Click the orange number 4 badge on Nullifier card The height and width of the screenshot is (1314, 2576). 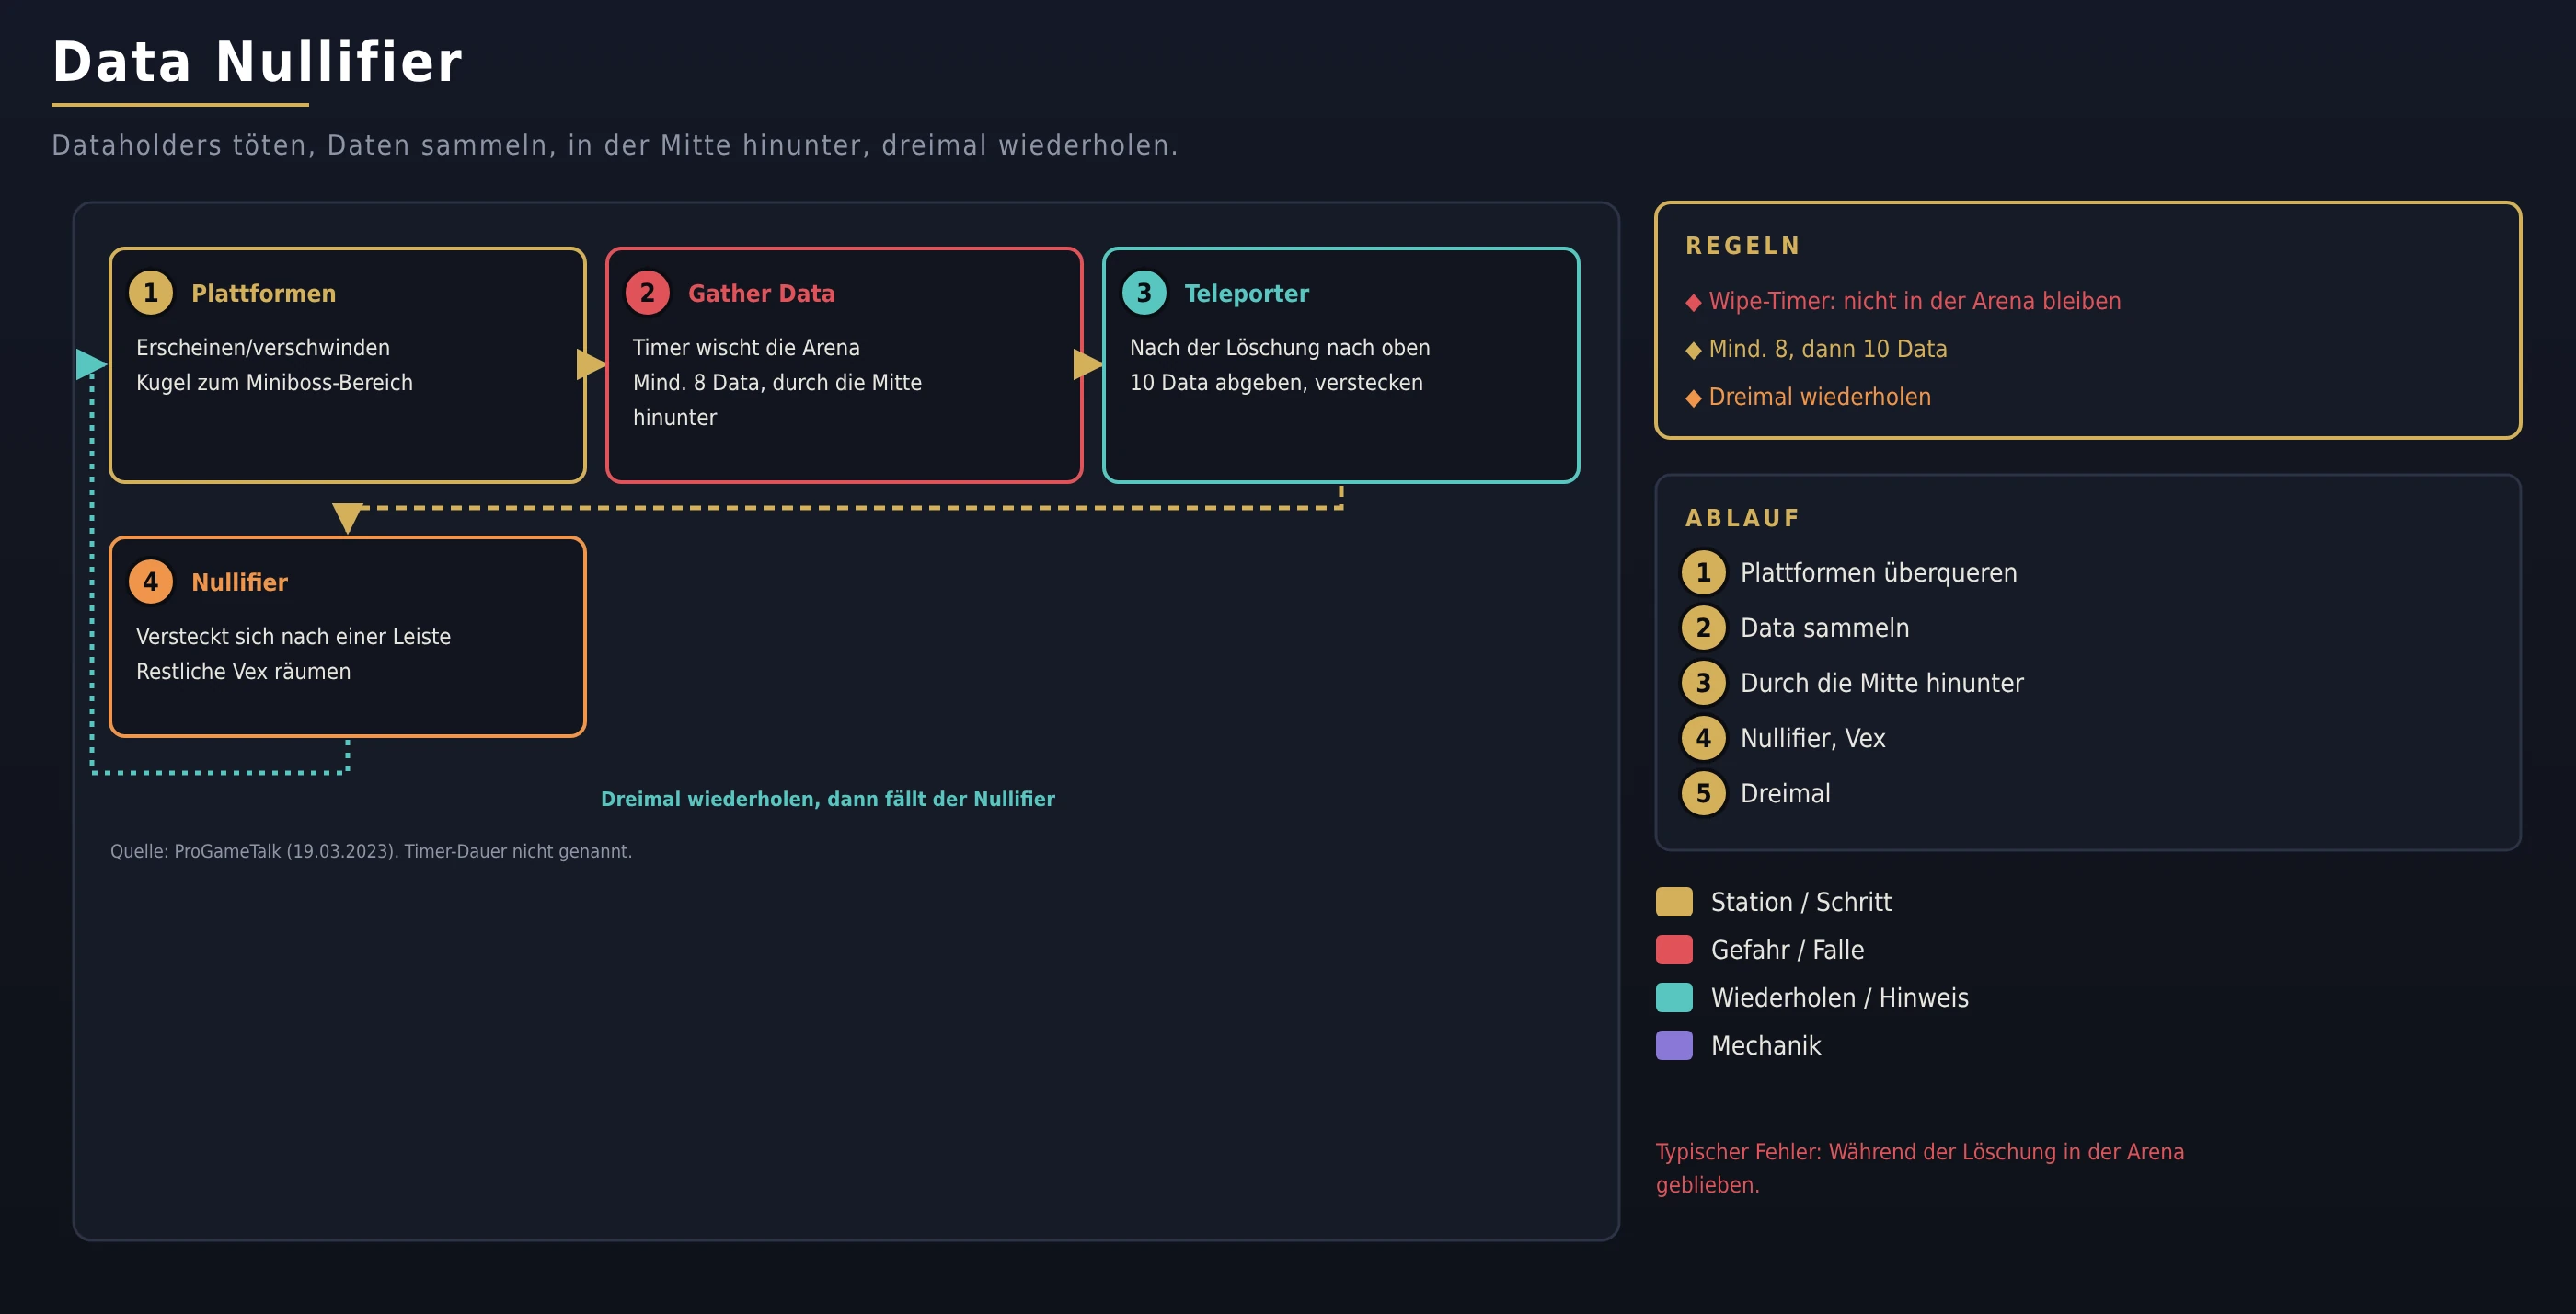[x=151, y=582]
